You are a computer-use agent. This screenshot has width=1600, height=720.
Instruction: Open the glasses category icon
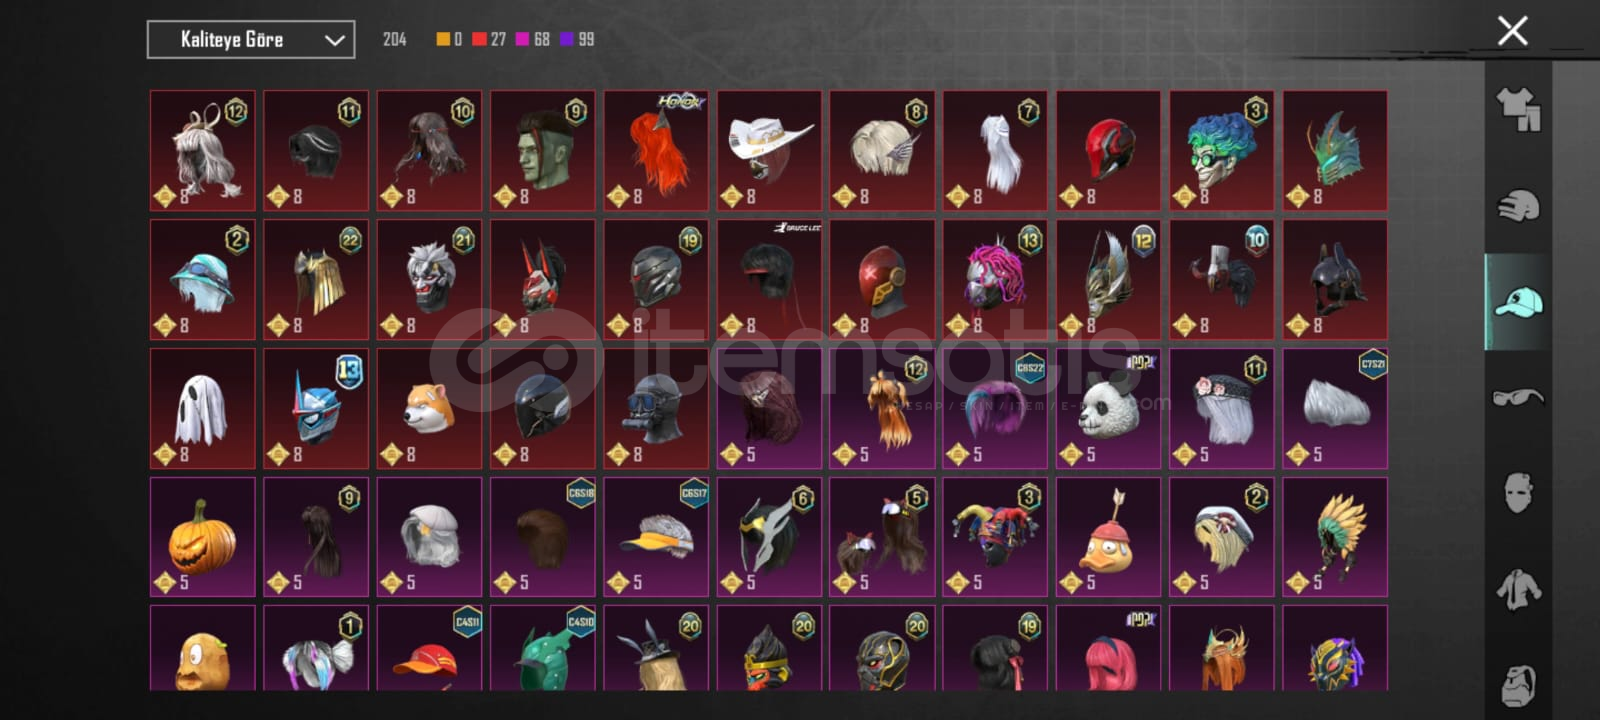click(1518, 398)
